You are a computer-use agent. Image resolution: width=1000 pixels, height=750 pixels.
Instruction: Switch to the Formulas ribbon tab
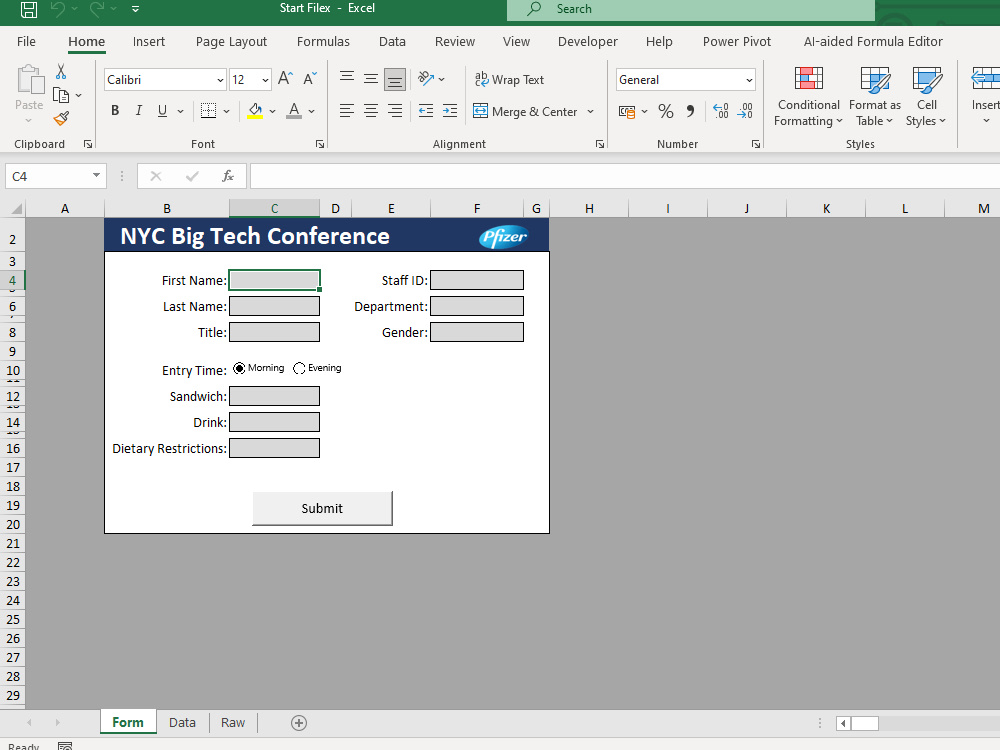(x=323, y=41)
